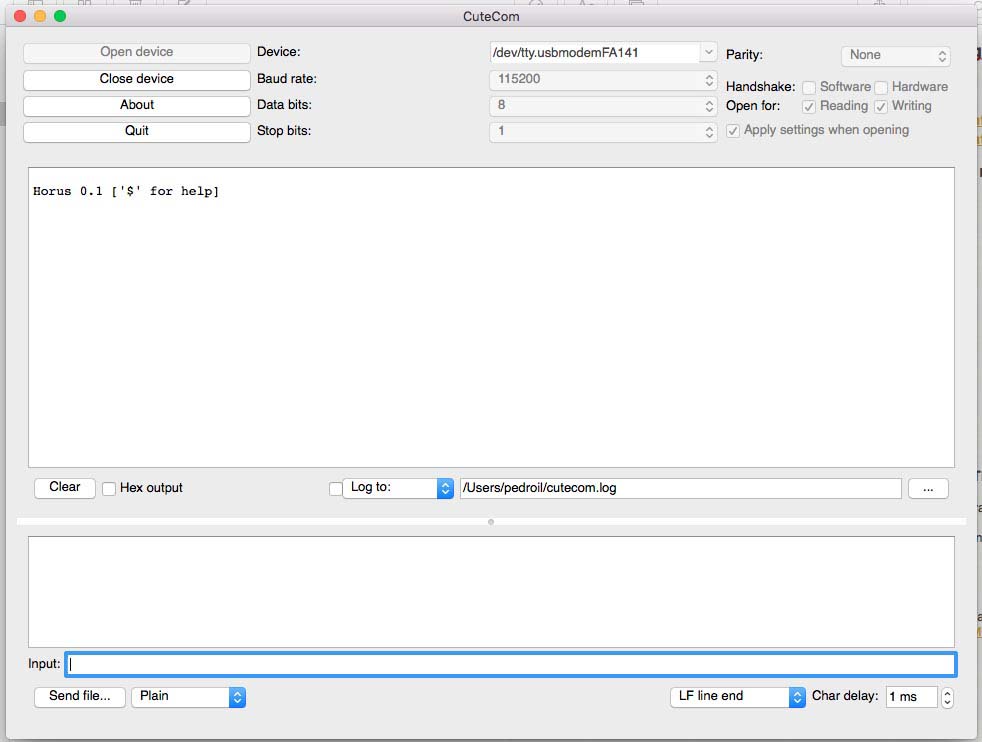The width and height of the screenshot is (982, 742).
Task: Click the red close window button
Action: coord(20,16)
